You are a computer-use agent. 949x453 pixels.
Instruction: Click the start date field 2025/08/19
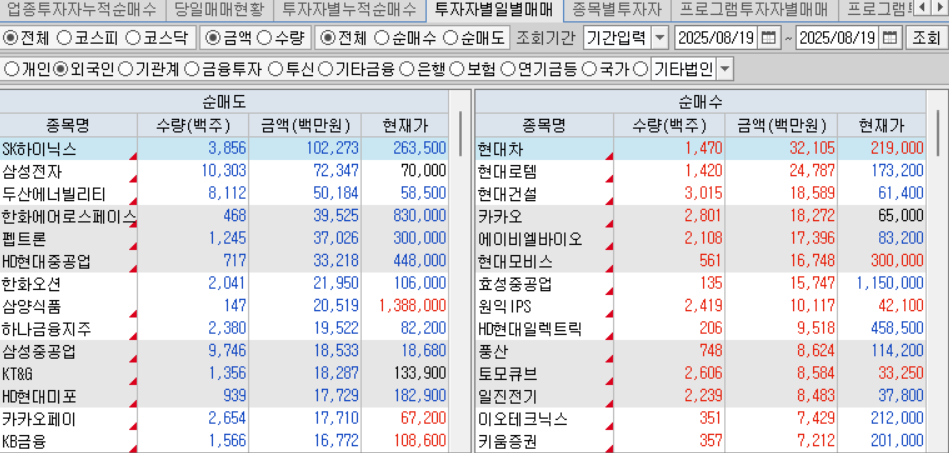pos(715,38)
